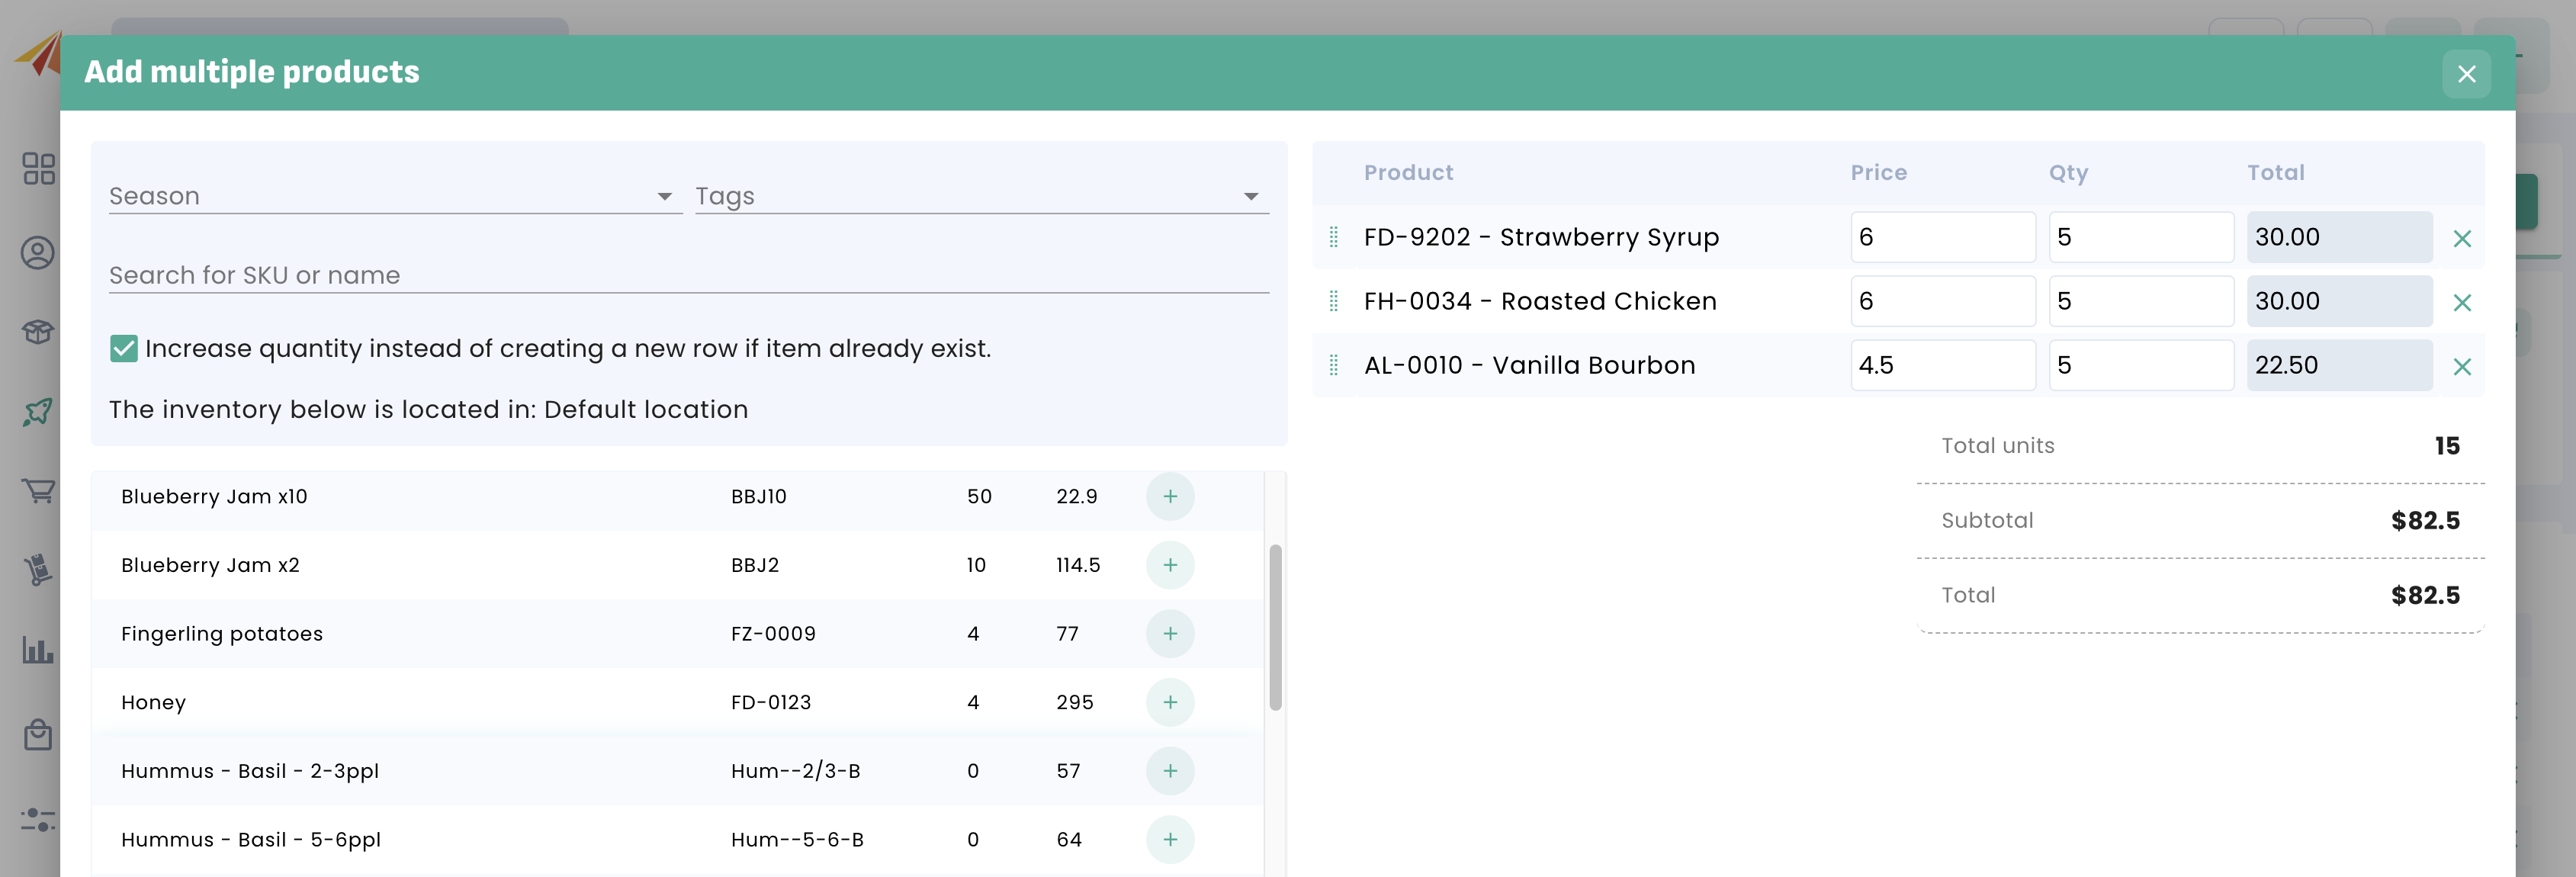The image size is (2576, 877).
Task: Add Blueberry Jam x2 via plus icon
Action: tap(1169, 565)
